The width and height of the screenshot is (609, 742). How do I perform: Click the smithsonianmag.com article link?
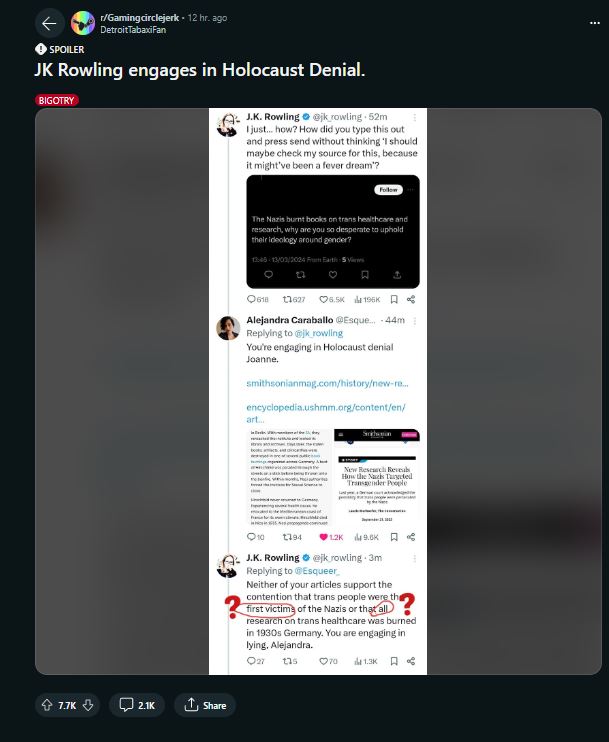pyautogui.click(x=327, y=383)
